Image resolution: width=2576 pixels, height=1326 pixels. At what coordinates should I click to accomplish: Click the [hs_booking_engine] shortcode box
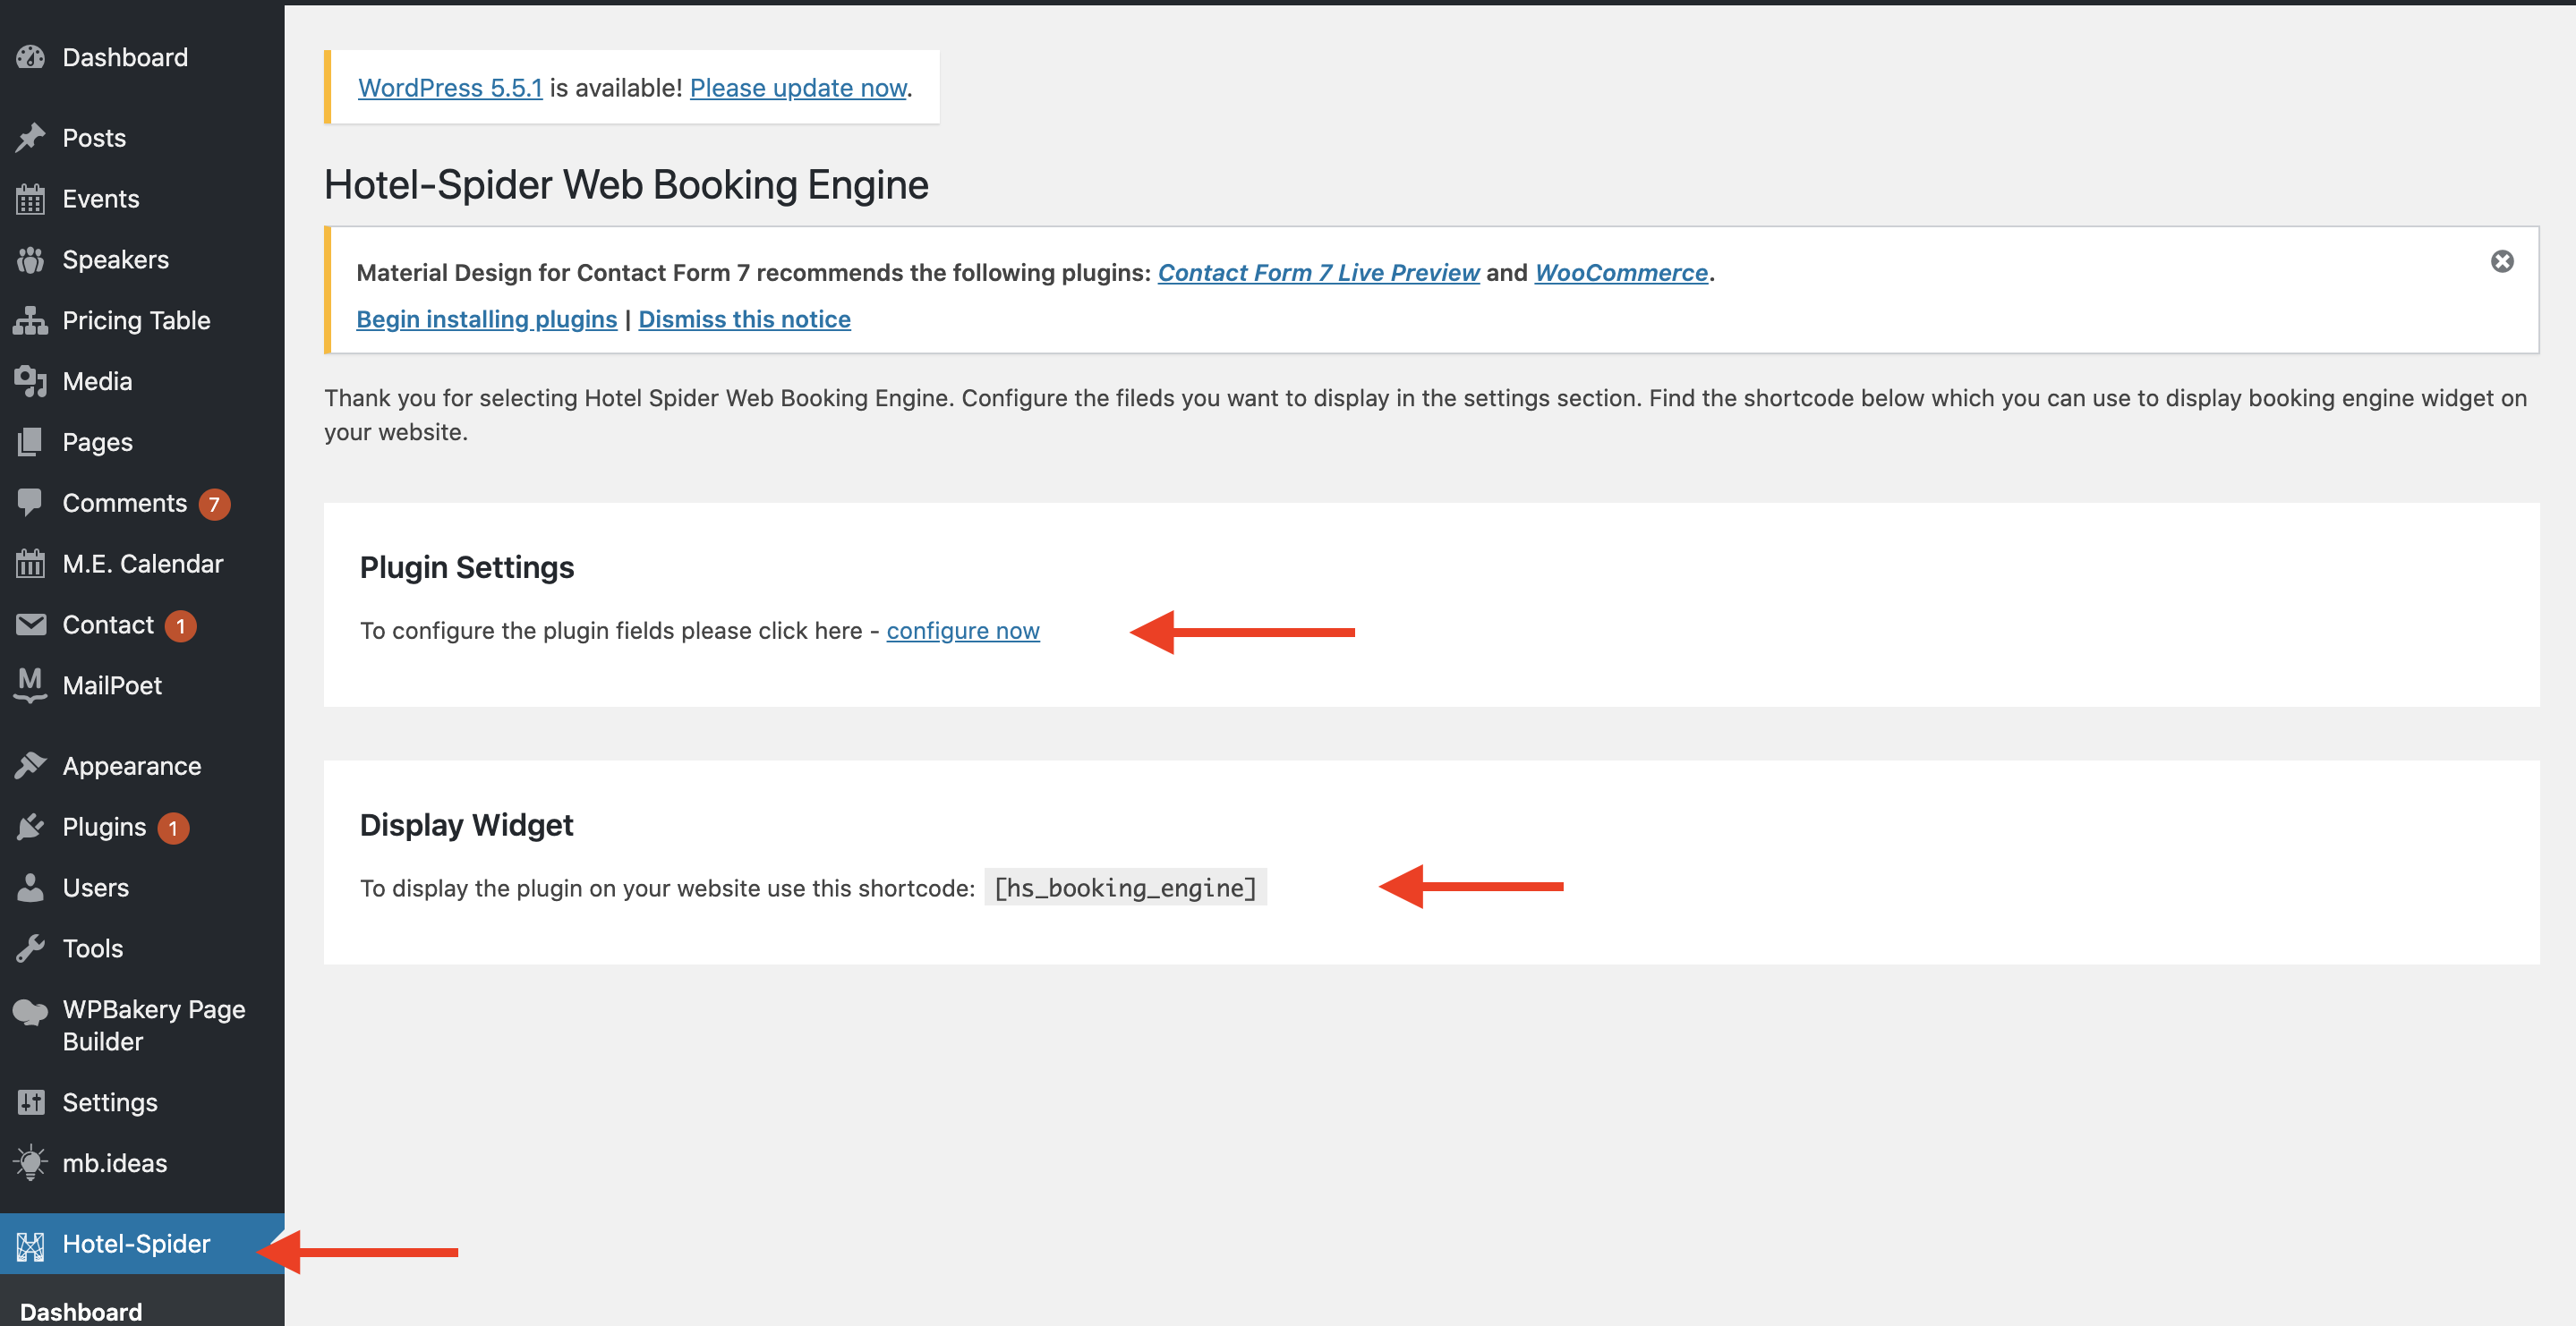(1125, 888)
